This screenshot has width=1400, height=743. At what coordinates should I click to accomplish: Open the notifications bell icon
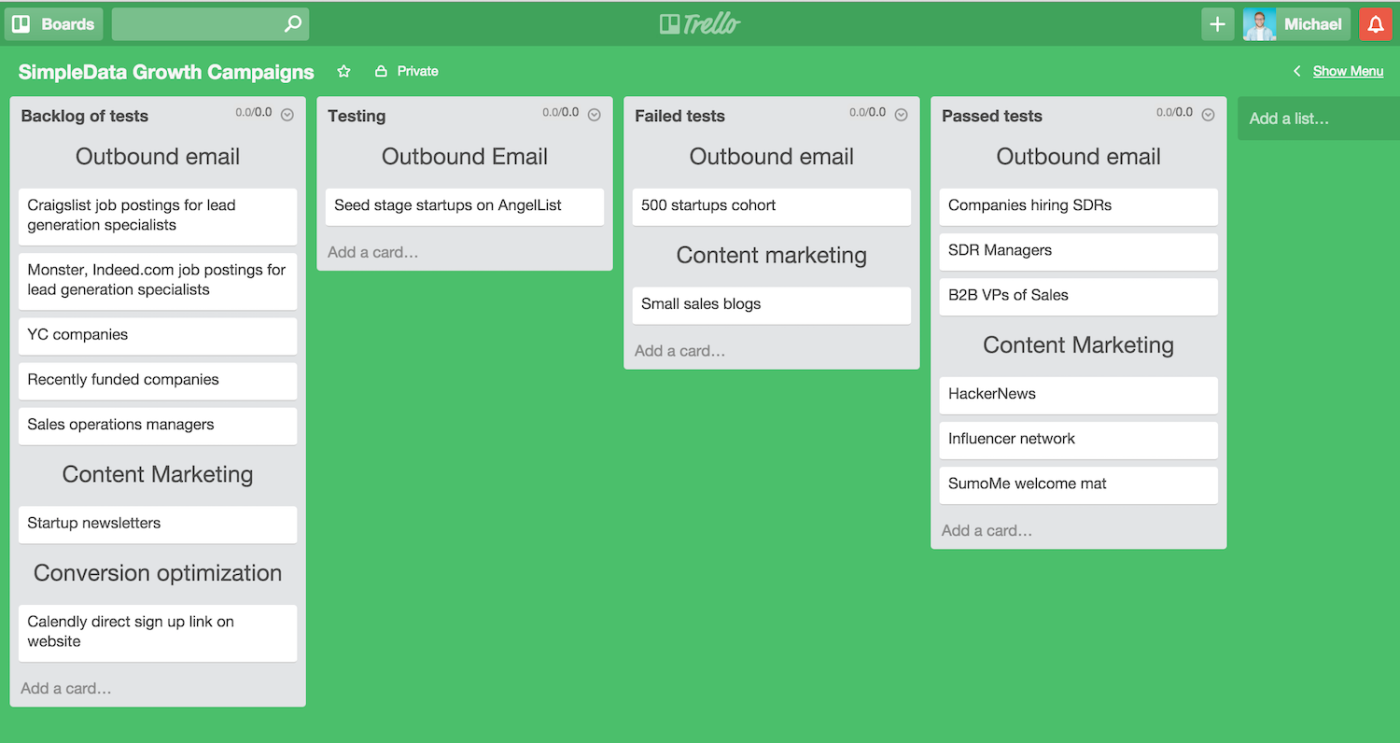[1376, 24]
